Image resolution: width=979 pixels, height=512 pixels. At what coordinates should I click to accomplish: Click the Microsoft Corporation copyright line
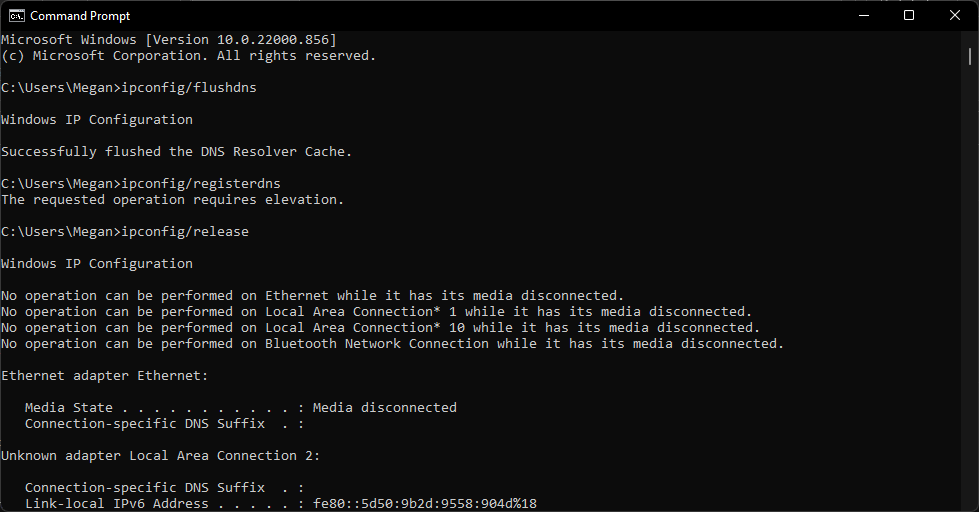click(x=188, y=56)
